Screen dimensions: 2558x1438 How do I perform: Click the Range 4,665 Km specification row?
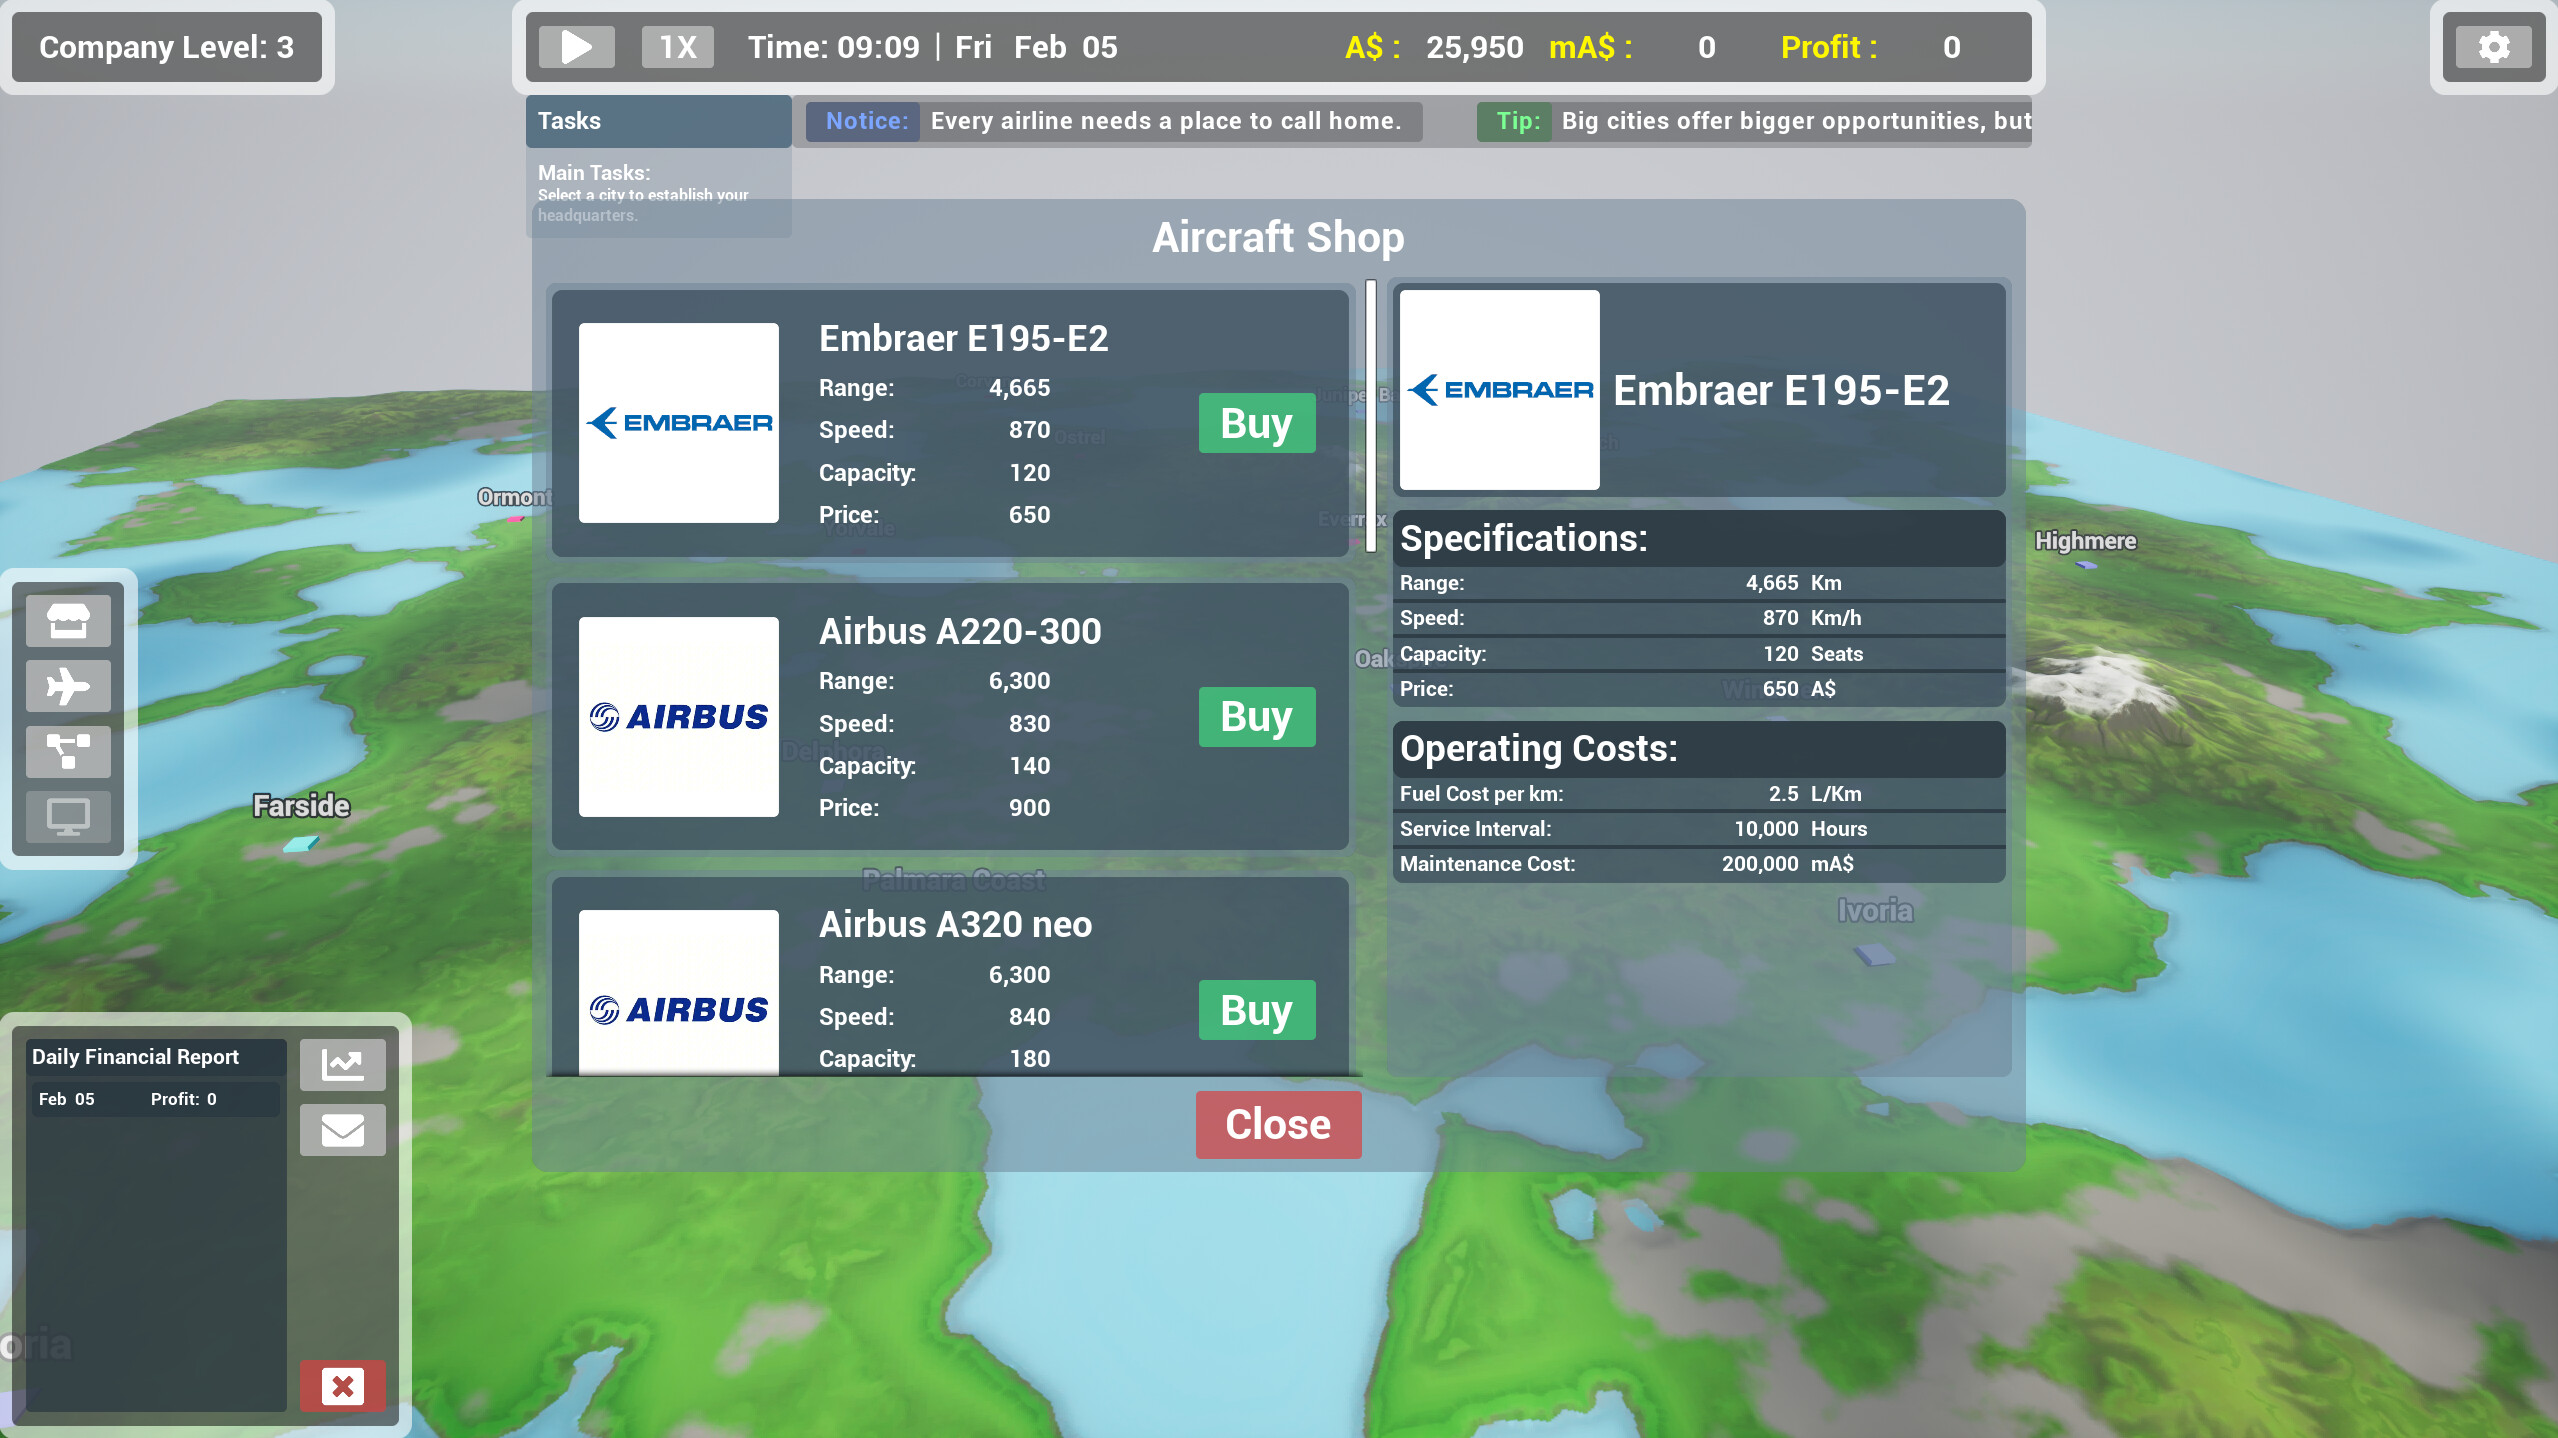(1698, 583)
